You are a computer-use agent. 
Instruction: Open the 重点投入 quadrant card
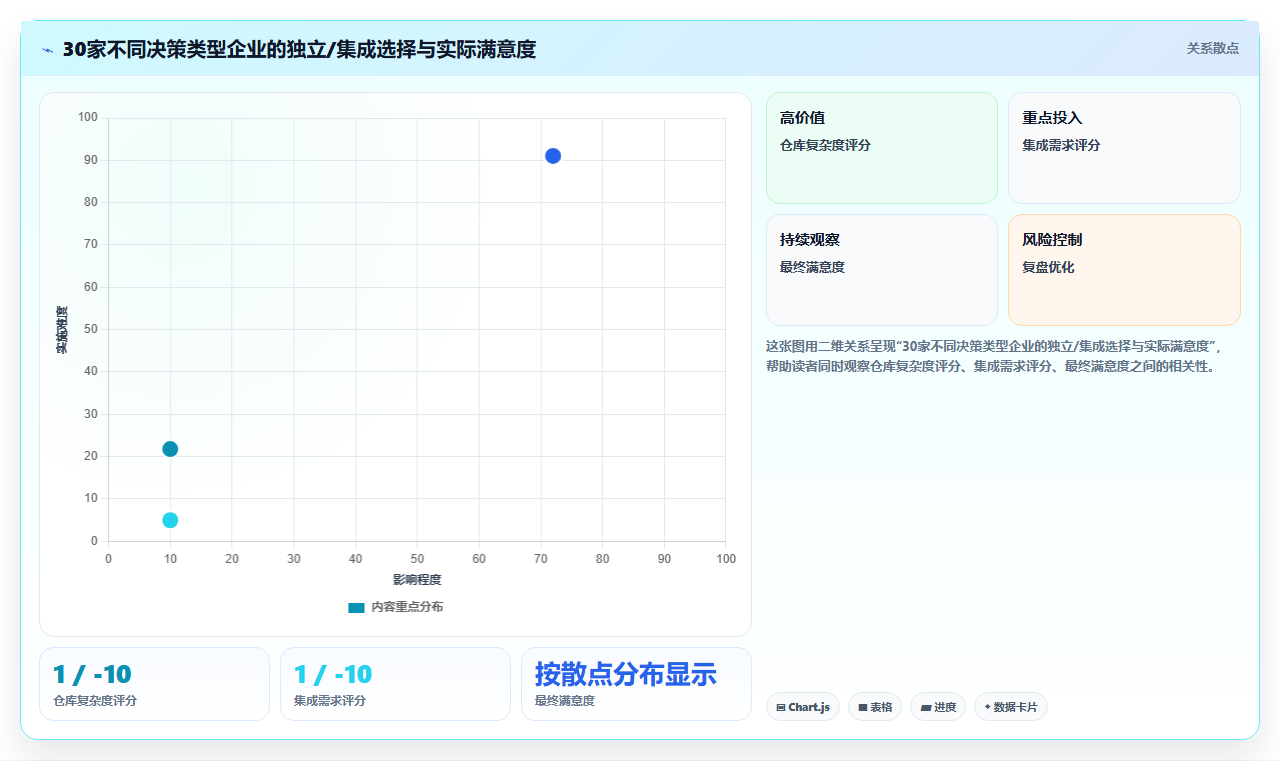coord(1124,148)
